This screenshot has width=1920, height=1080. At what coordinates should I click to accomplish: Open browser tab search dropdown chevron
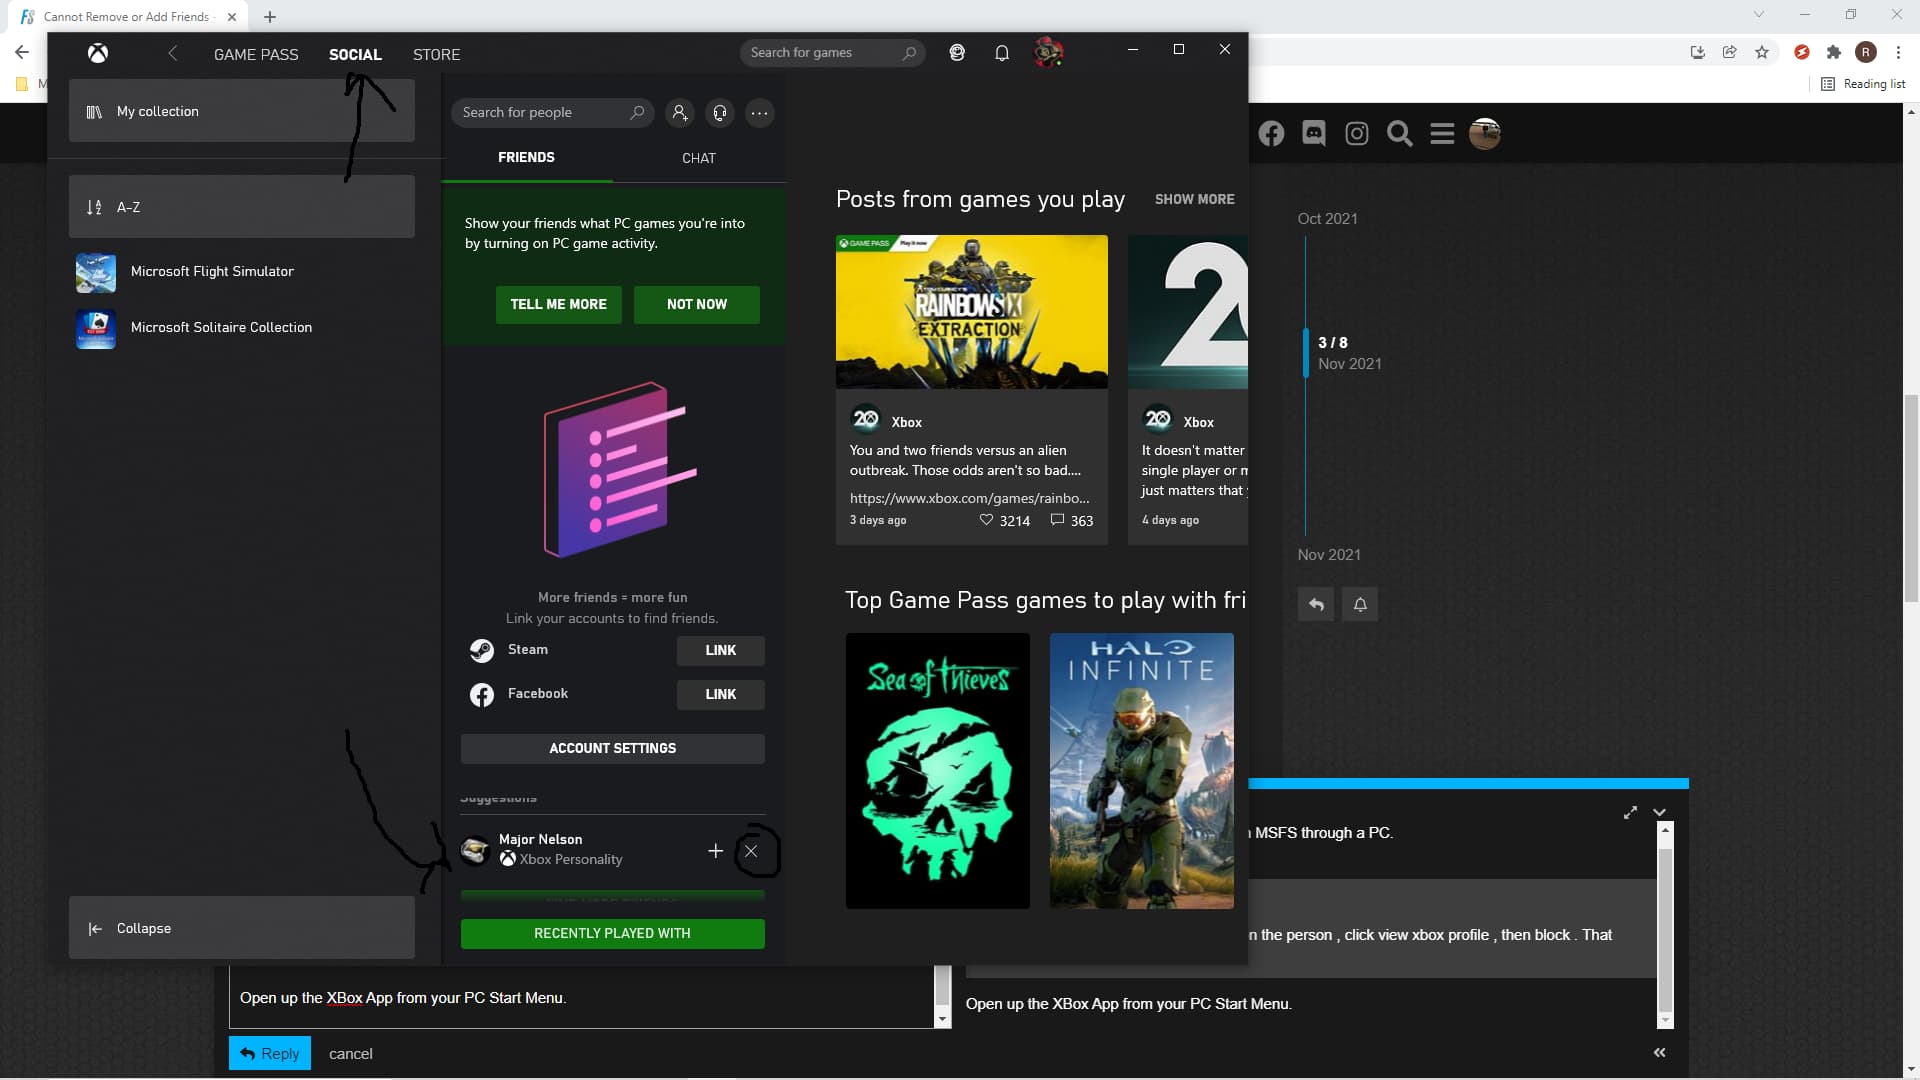coord(1759,15)
